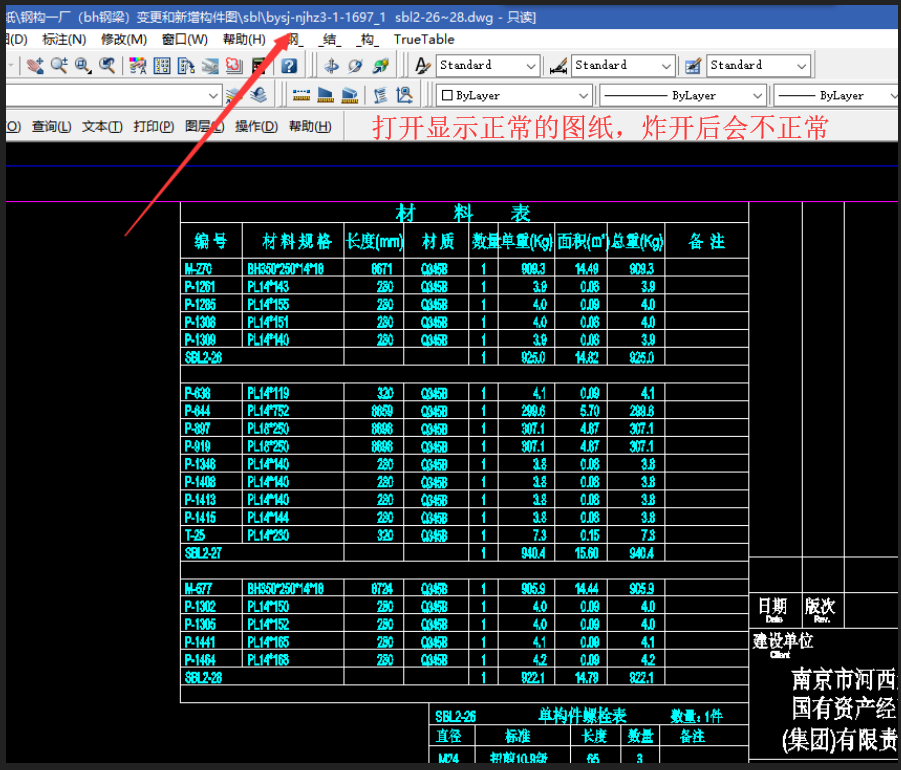Click the blue Help question mark icon
This screenshot has width=901, height=770.
coord(289,66)
